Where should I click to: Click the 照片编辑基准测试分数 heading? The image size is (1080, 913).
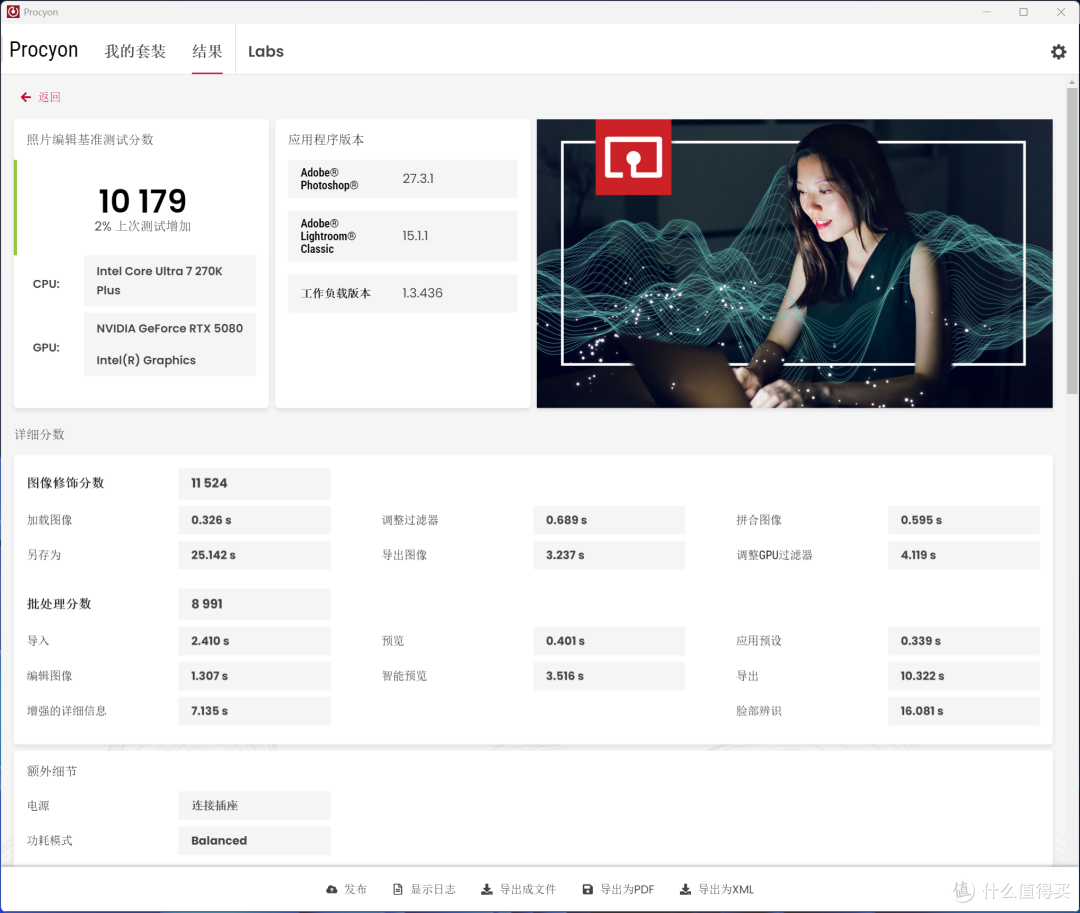click(90, 140)
